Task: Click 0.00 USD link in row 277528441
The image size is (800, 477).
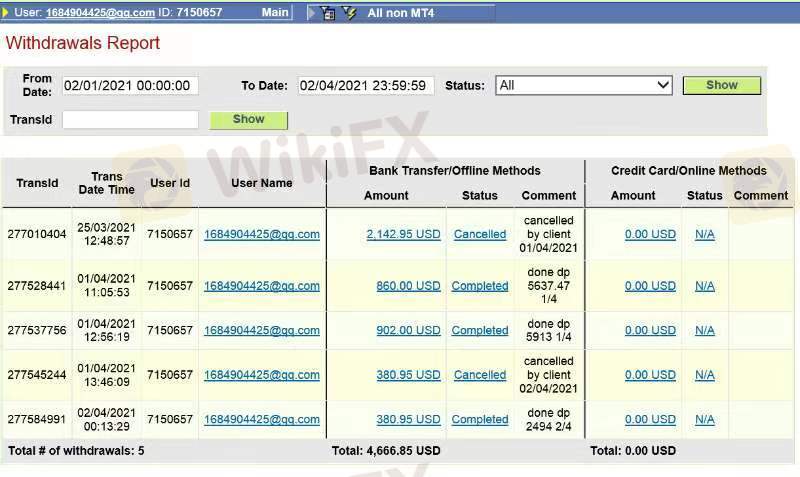Action: [x=650, y=286]
